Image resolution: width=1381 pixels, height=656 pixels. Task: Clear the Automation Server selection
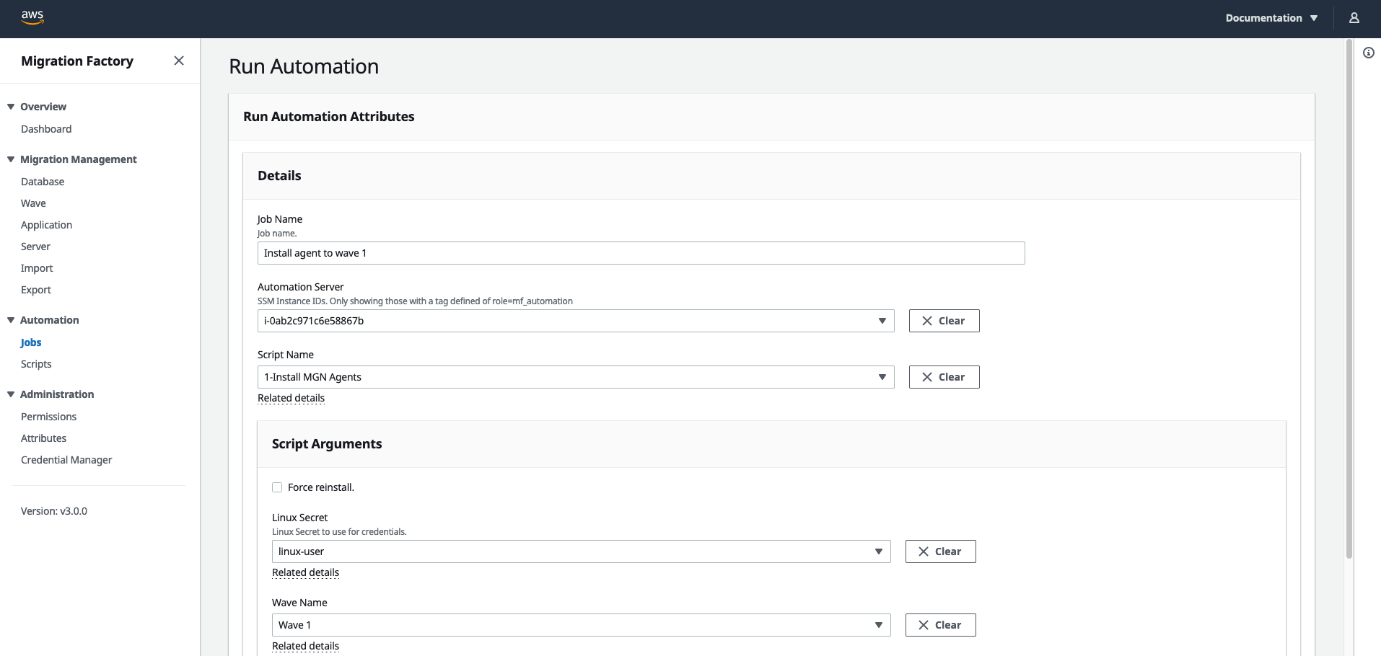point(944,320)
